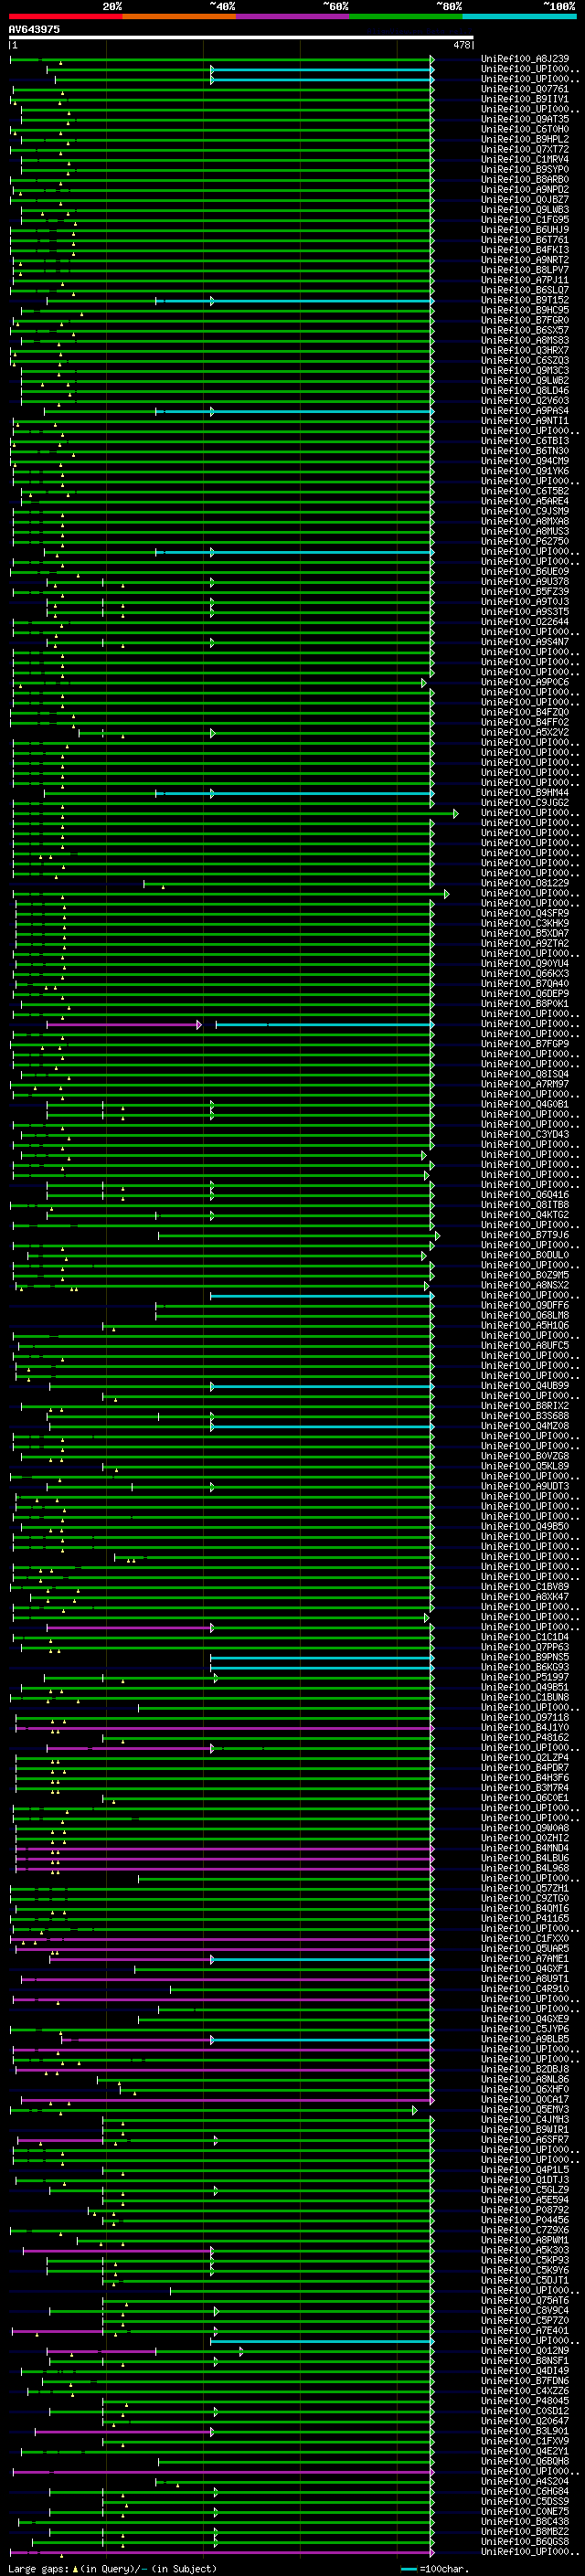Select the UniRef100_P04456 label
Screen dimensions: 585x2576
pyautogui.click(x=525, y=2219)
